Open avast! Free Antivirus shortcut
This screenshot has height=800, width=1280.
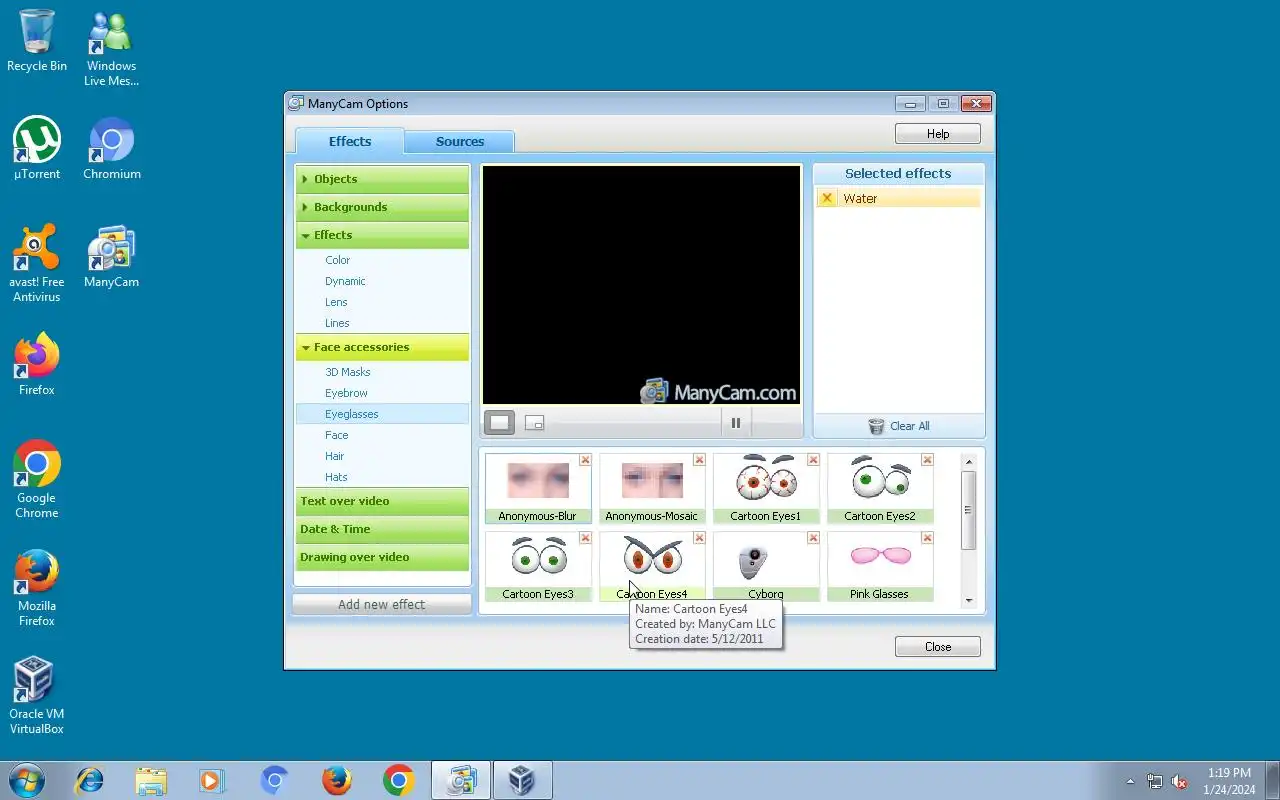[37, 264]
